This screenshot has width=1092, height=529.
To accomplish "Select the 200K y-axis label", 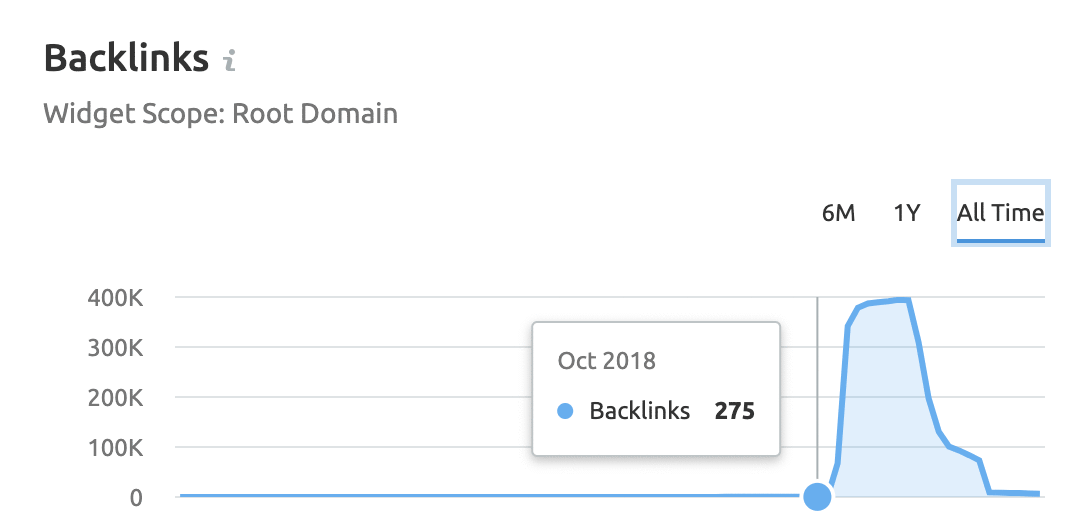I will (116, 398).
